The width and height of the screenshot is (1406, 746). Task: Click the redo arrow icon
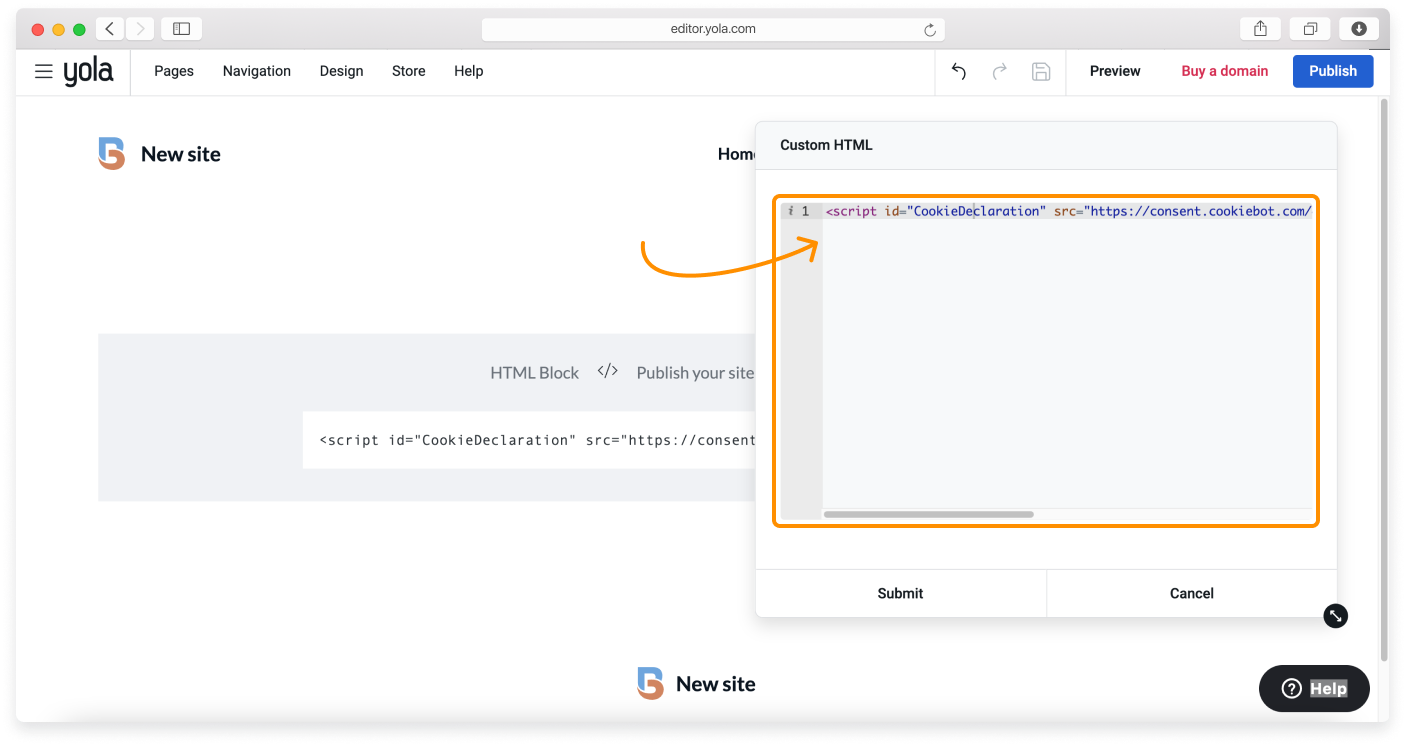999,71
